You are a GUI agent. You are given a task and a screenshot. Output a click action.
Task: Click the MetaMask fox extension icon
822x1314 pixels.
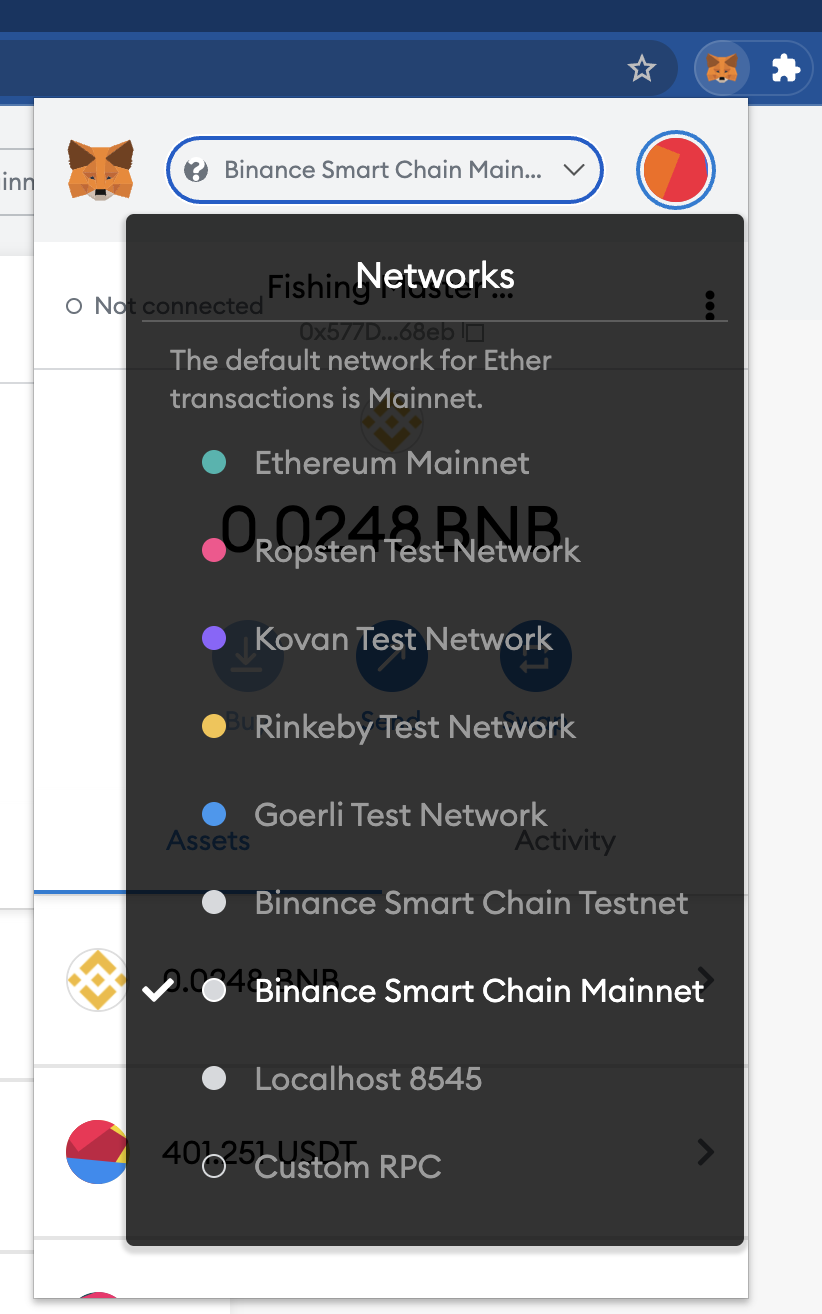coord(722,69)
